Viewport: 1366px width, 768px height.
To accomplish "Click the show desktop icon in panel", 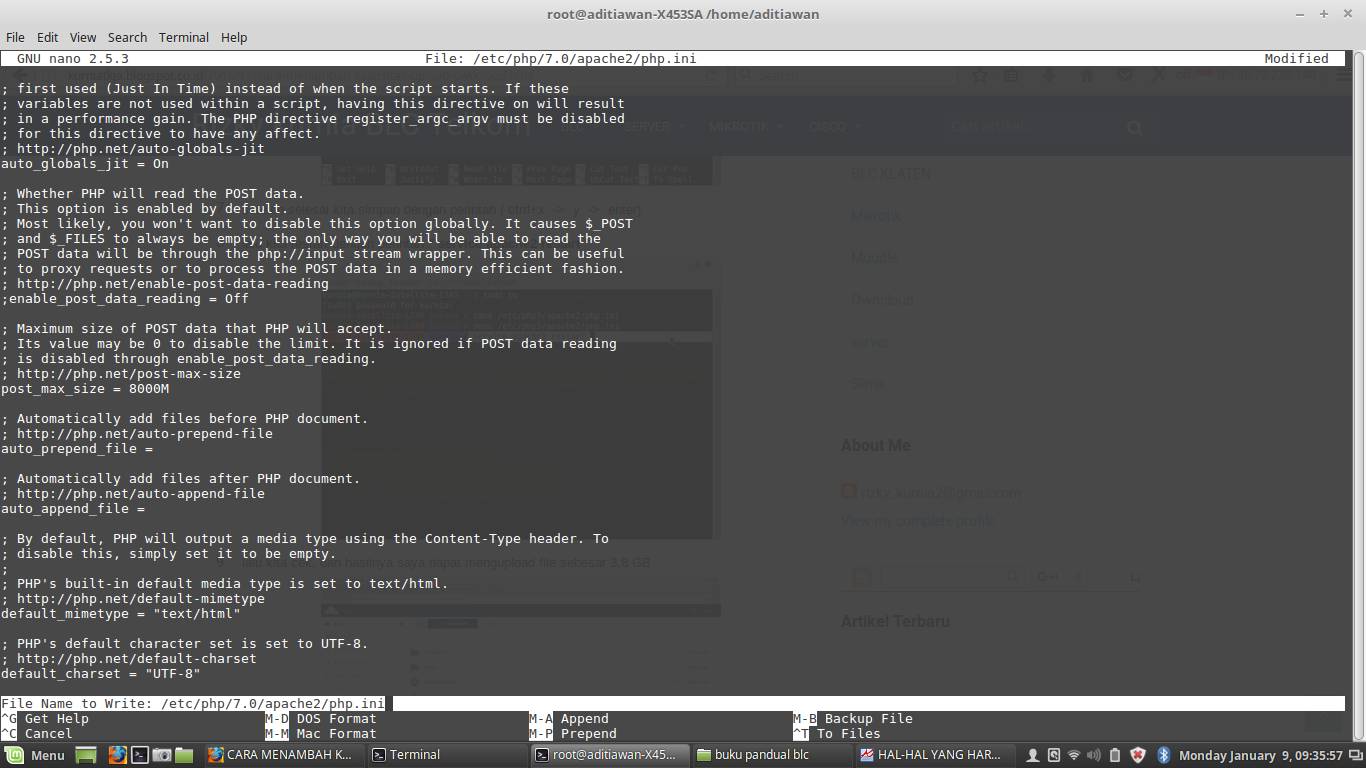I will point(86,755).
